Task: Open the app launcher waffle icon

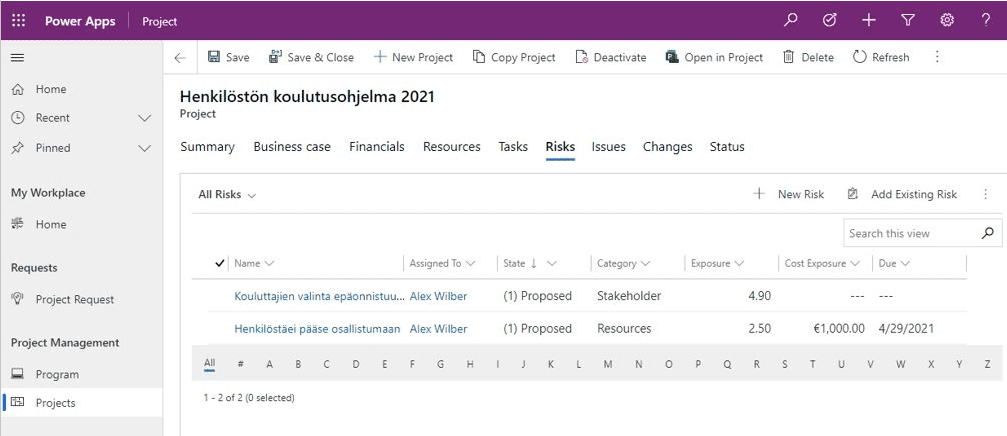Action: pyautogui.click(x=18, y=20)
